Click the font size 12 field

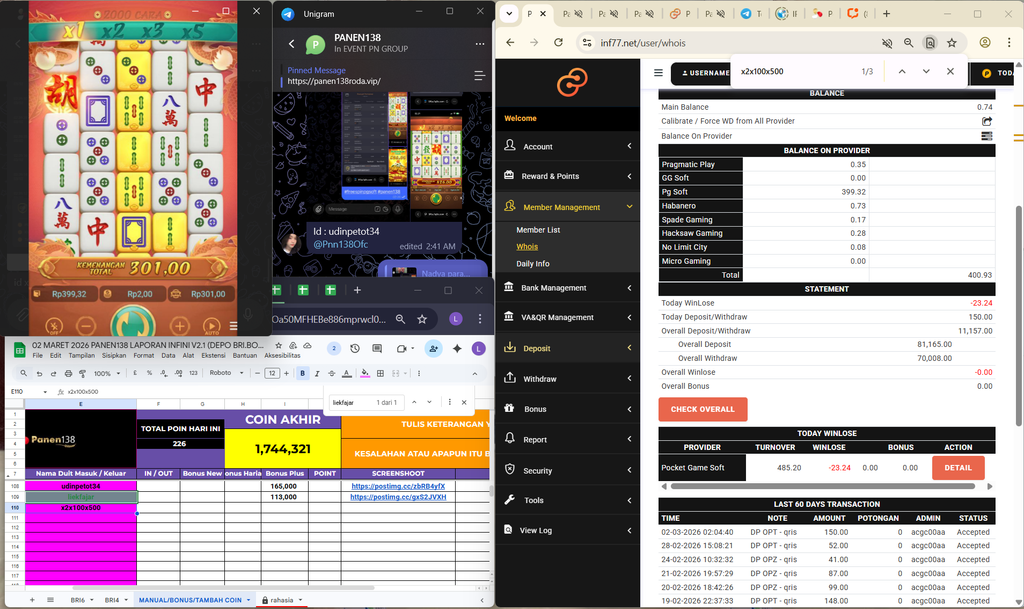272,373
